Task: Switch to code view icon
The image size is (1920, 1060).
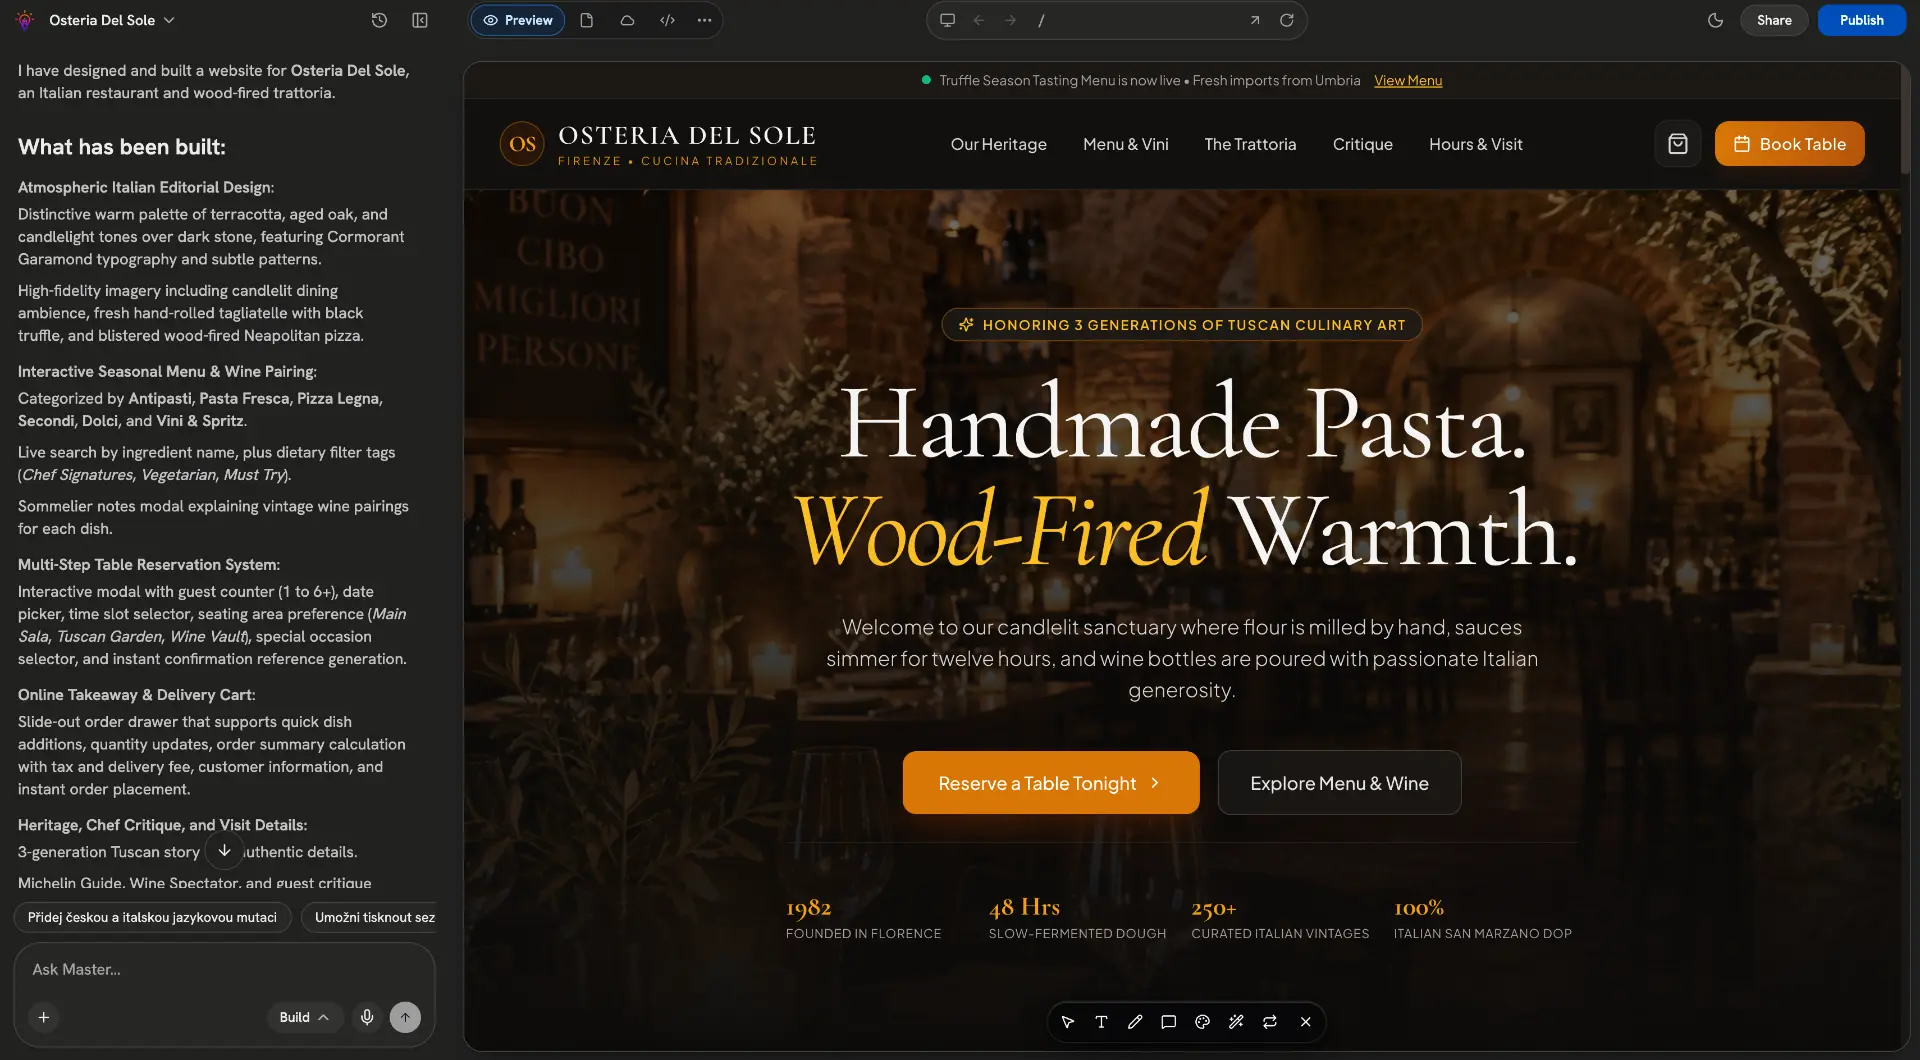Action: click(x=667, y=20)
